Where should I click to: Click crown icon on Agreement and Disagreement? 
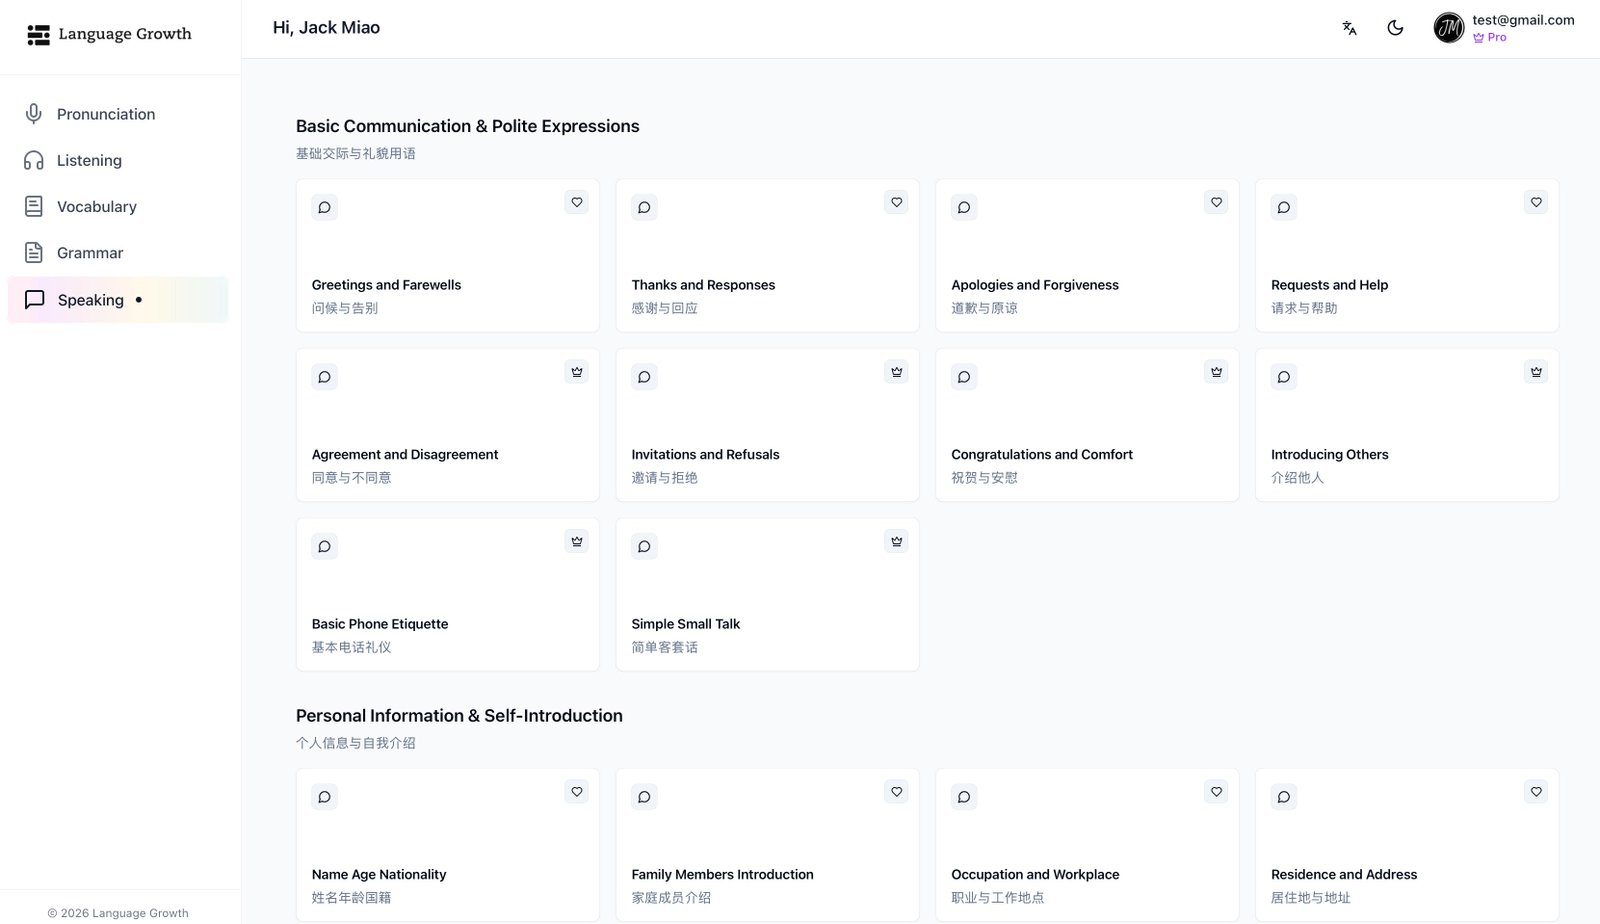(577, 372)
